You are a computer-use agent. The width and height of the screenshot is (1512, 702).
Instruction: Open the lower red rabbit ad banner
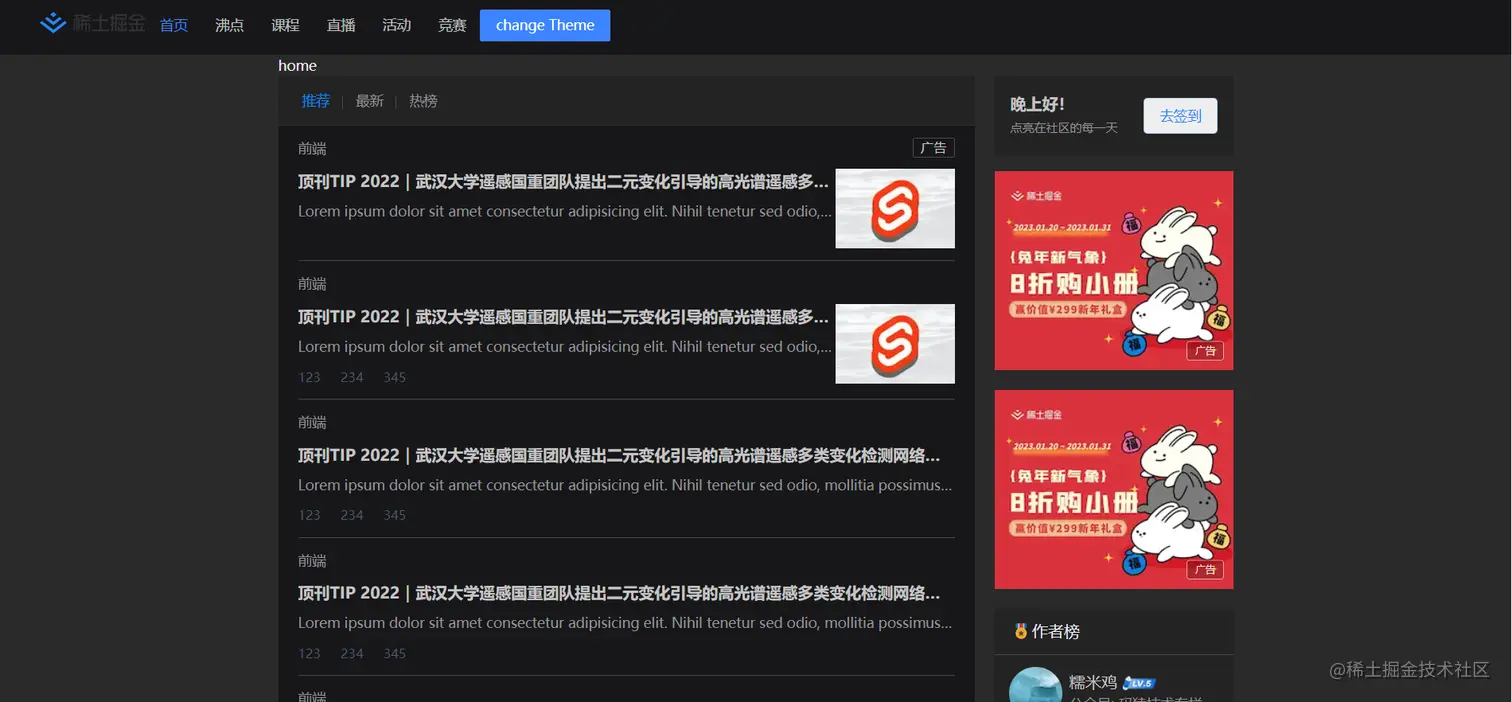pyautogui.click(x=1114, y=489)
